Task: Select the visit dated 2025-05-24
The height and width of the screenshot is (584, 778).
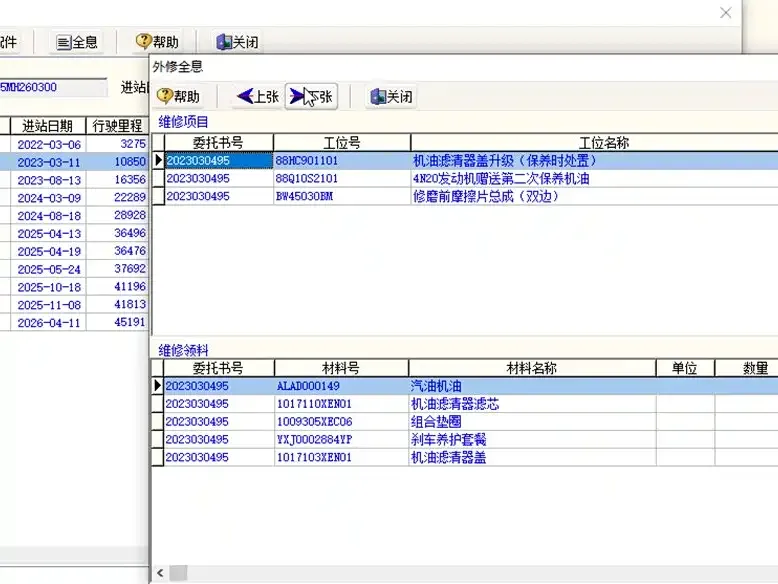Action: click(x=74, y=269)
